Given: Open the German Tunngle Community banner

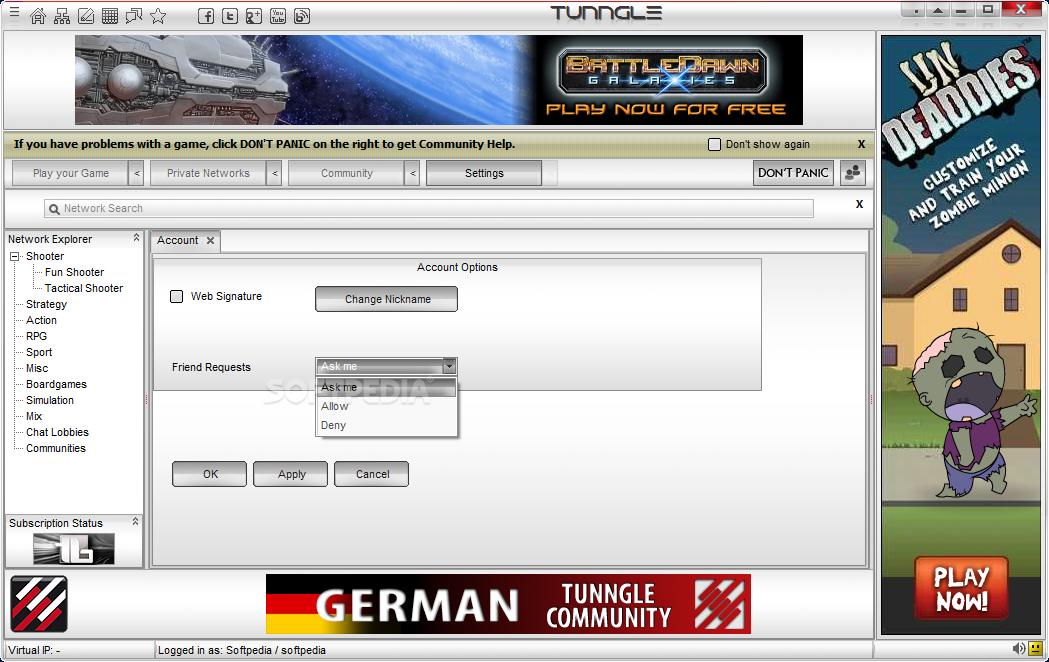Looking at the screenshot, I should click(x=508, y=604).
